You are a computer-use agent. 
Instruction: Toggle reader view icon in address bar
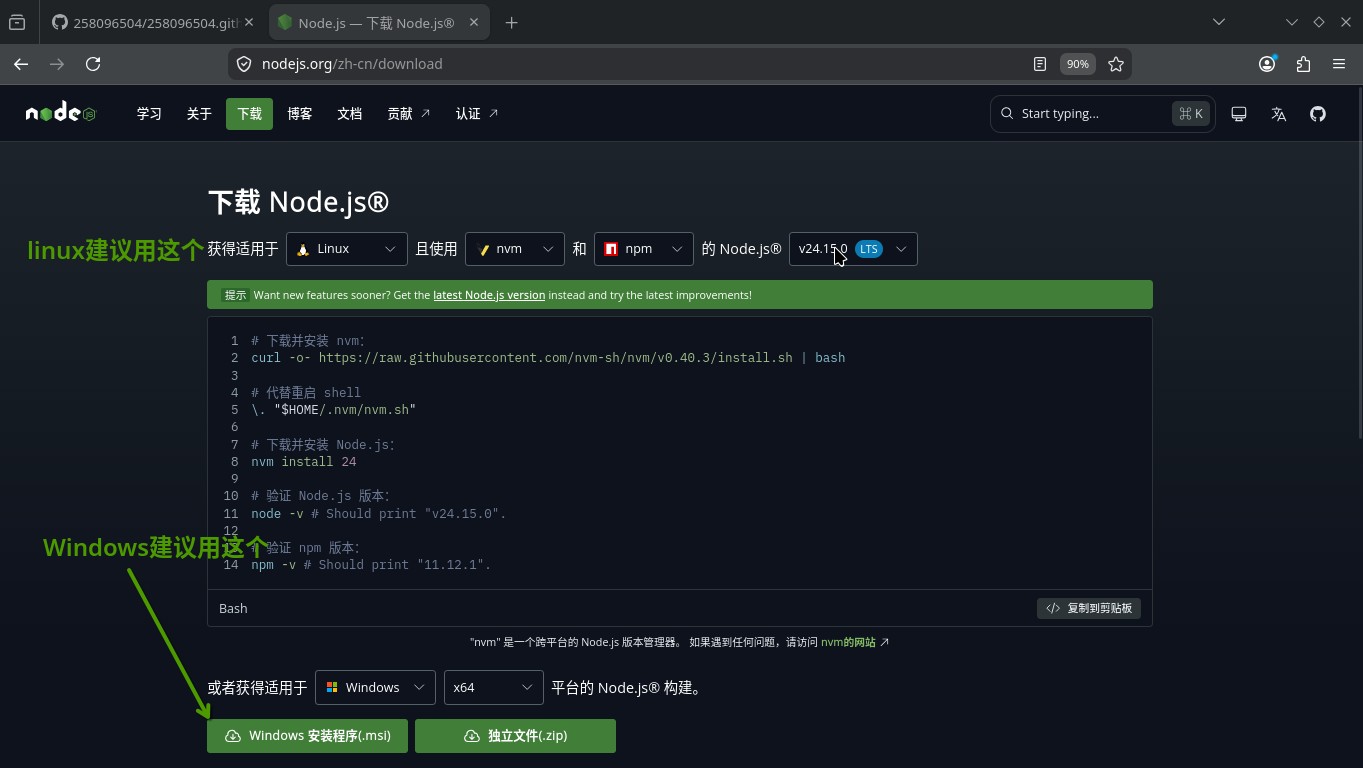(x=1040, y=64)
